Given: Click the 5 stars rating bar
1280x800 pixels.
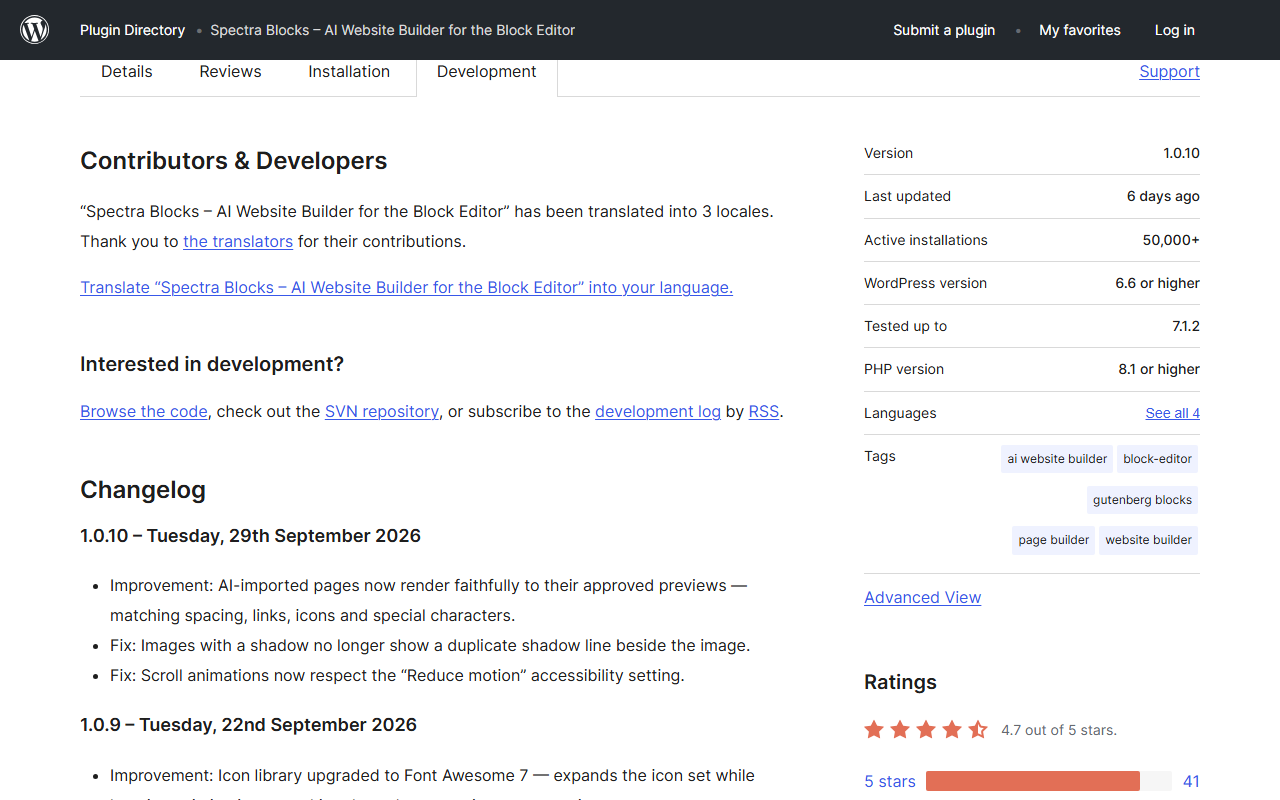Looking at the screenshot, I should [1048, 781].
